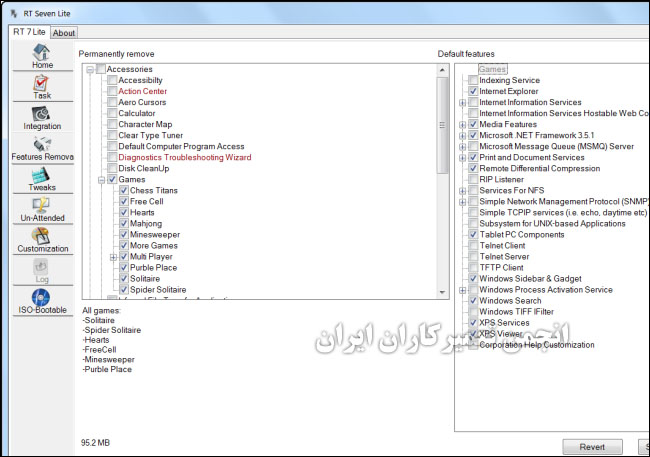Select XPS Services tree item

tap(504, 323)
